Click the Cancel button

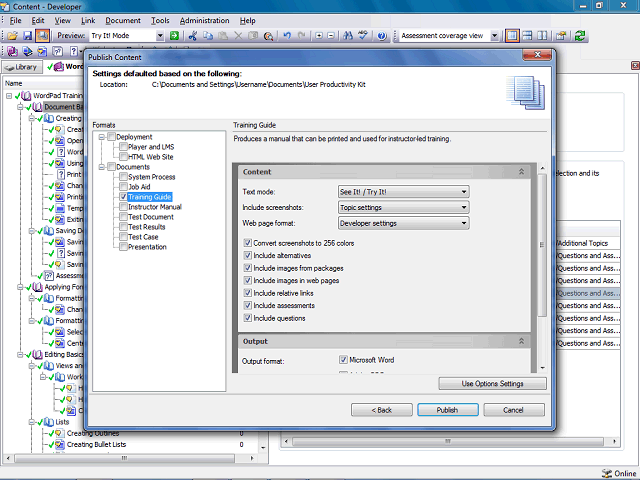pyautogui.click(x=514, y=410)
